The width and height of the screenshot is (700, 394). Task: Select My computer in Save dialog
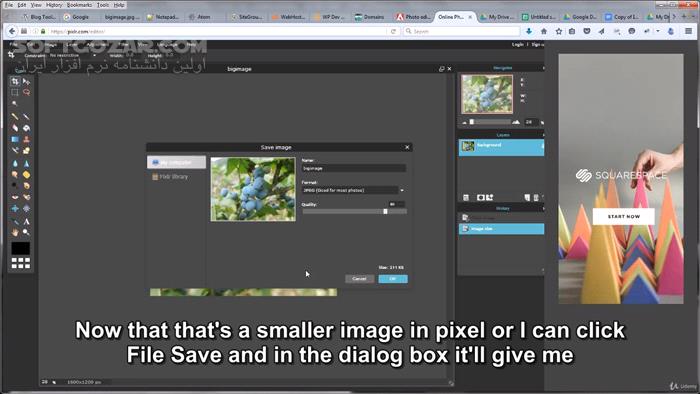pyautogui.click(x=176, y=162)
